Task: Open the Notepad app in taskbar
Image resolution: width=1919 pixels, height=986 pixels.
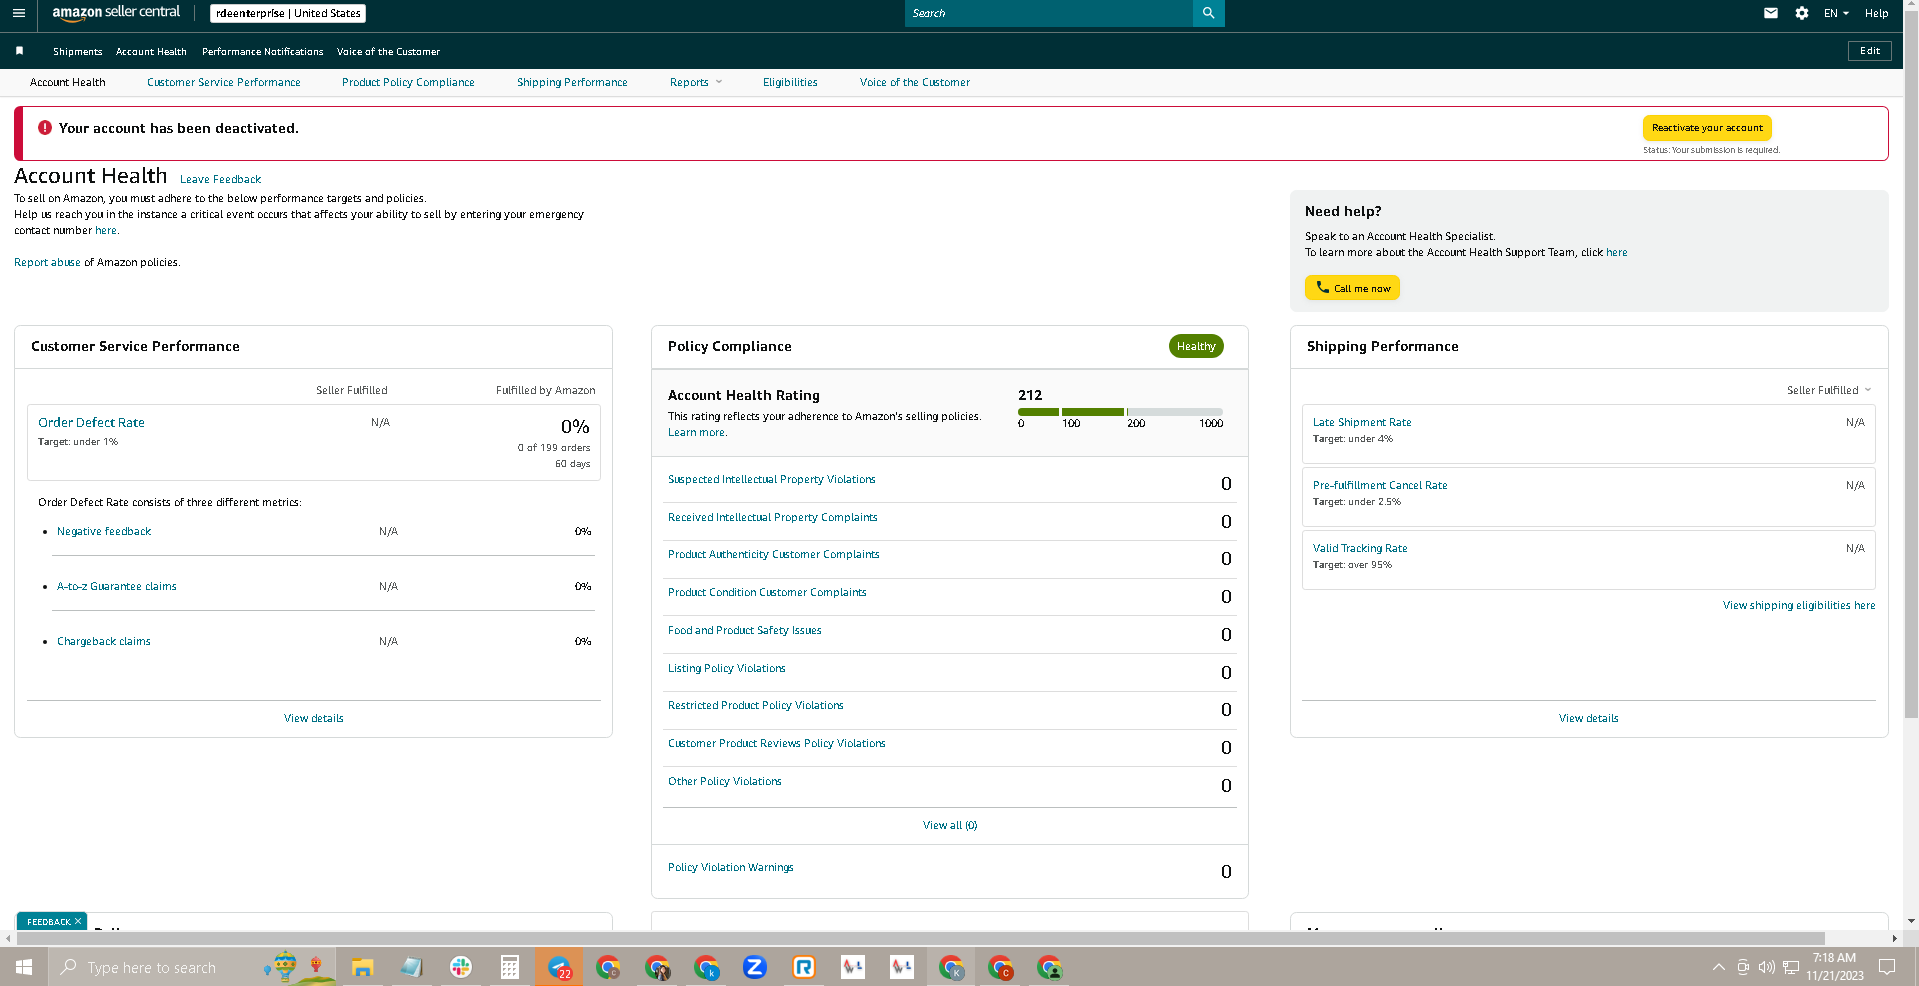Action: pos(411,967)
